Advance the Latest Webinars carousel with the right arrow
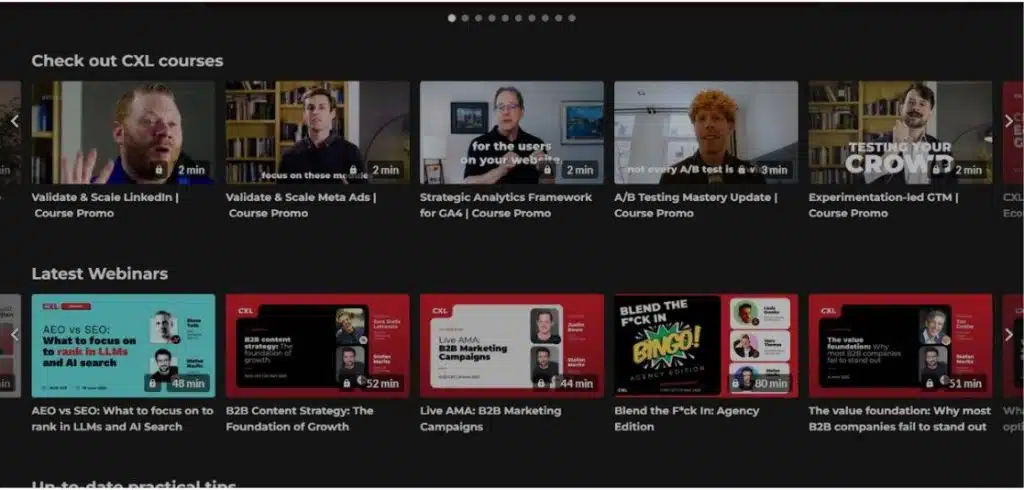 click(1009, 335)
